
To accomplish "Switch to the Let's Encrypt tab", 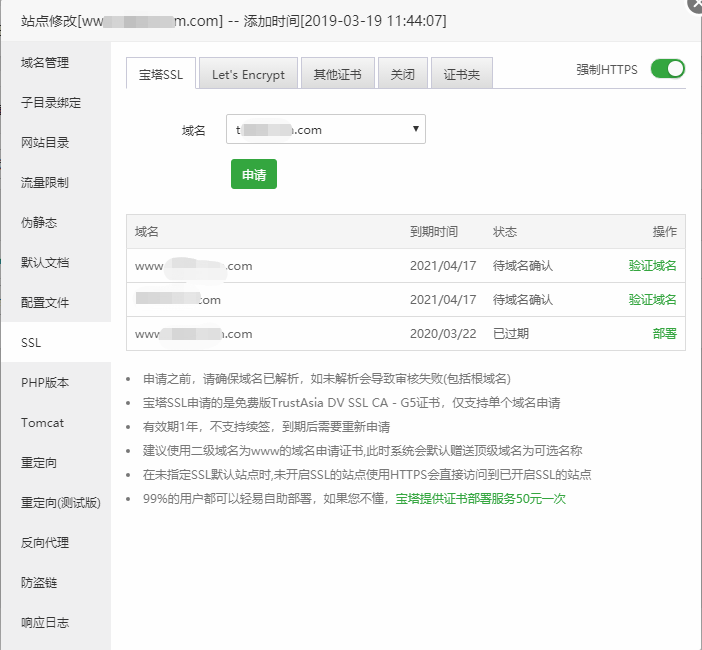I will pyautogui.click(x=248, y=74).
